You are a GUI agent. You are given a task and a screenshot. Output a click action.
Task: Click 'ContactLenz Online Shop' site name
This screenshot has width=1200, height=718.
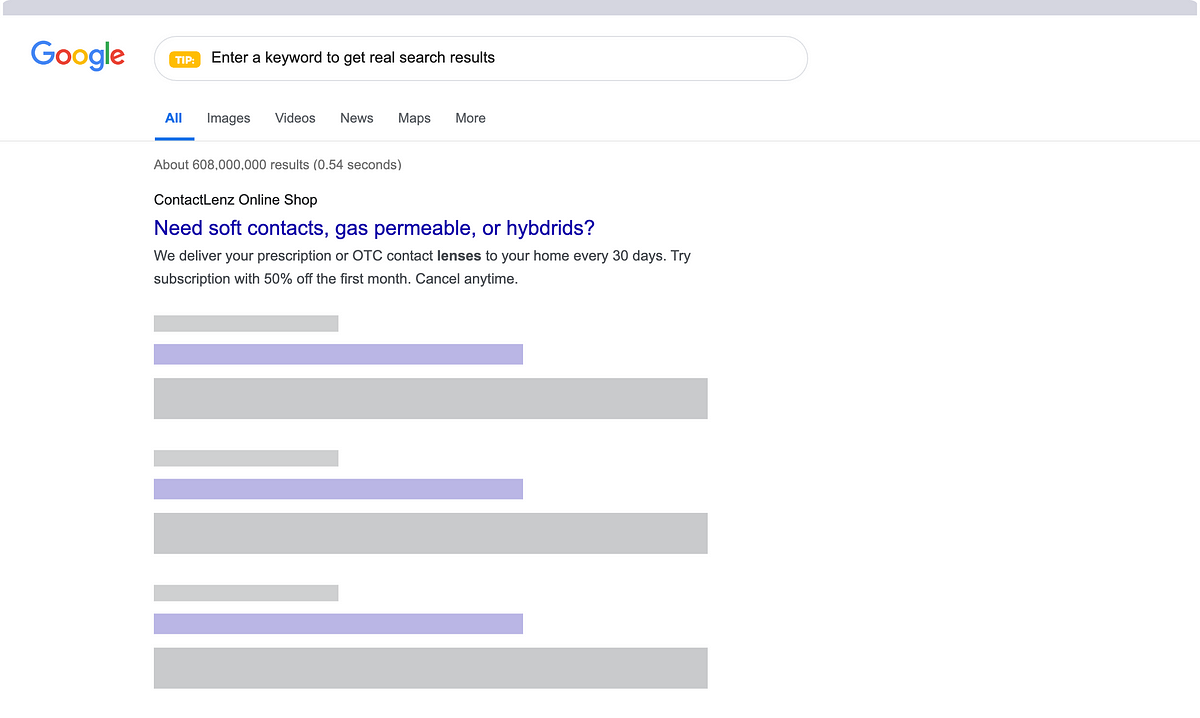coord(235,200)
